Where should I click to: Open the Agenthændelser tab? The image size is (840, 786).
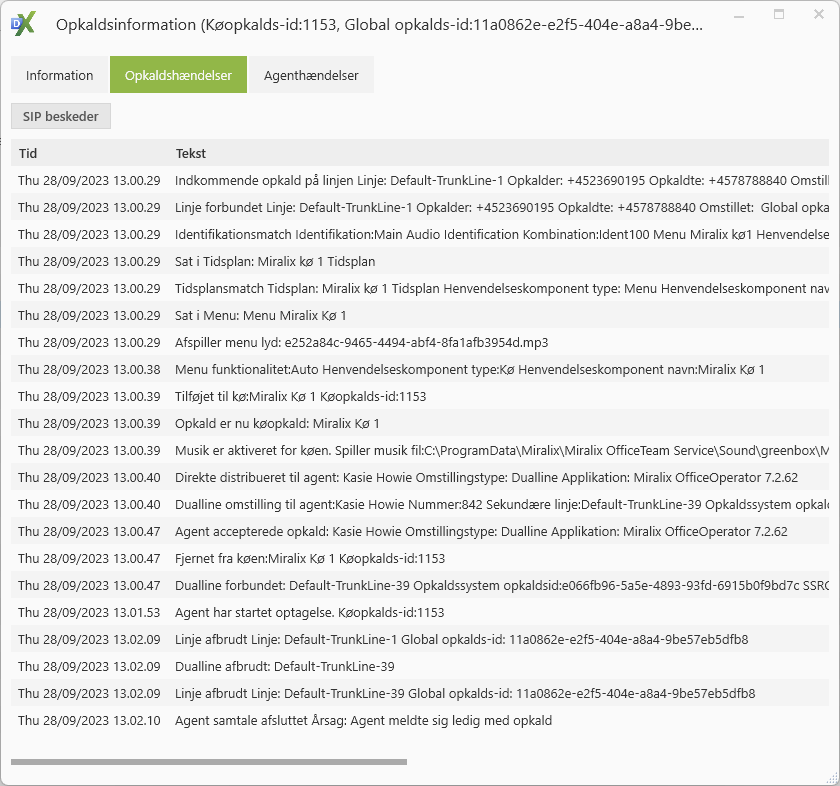[311, 75]
